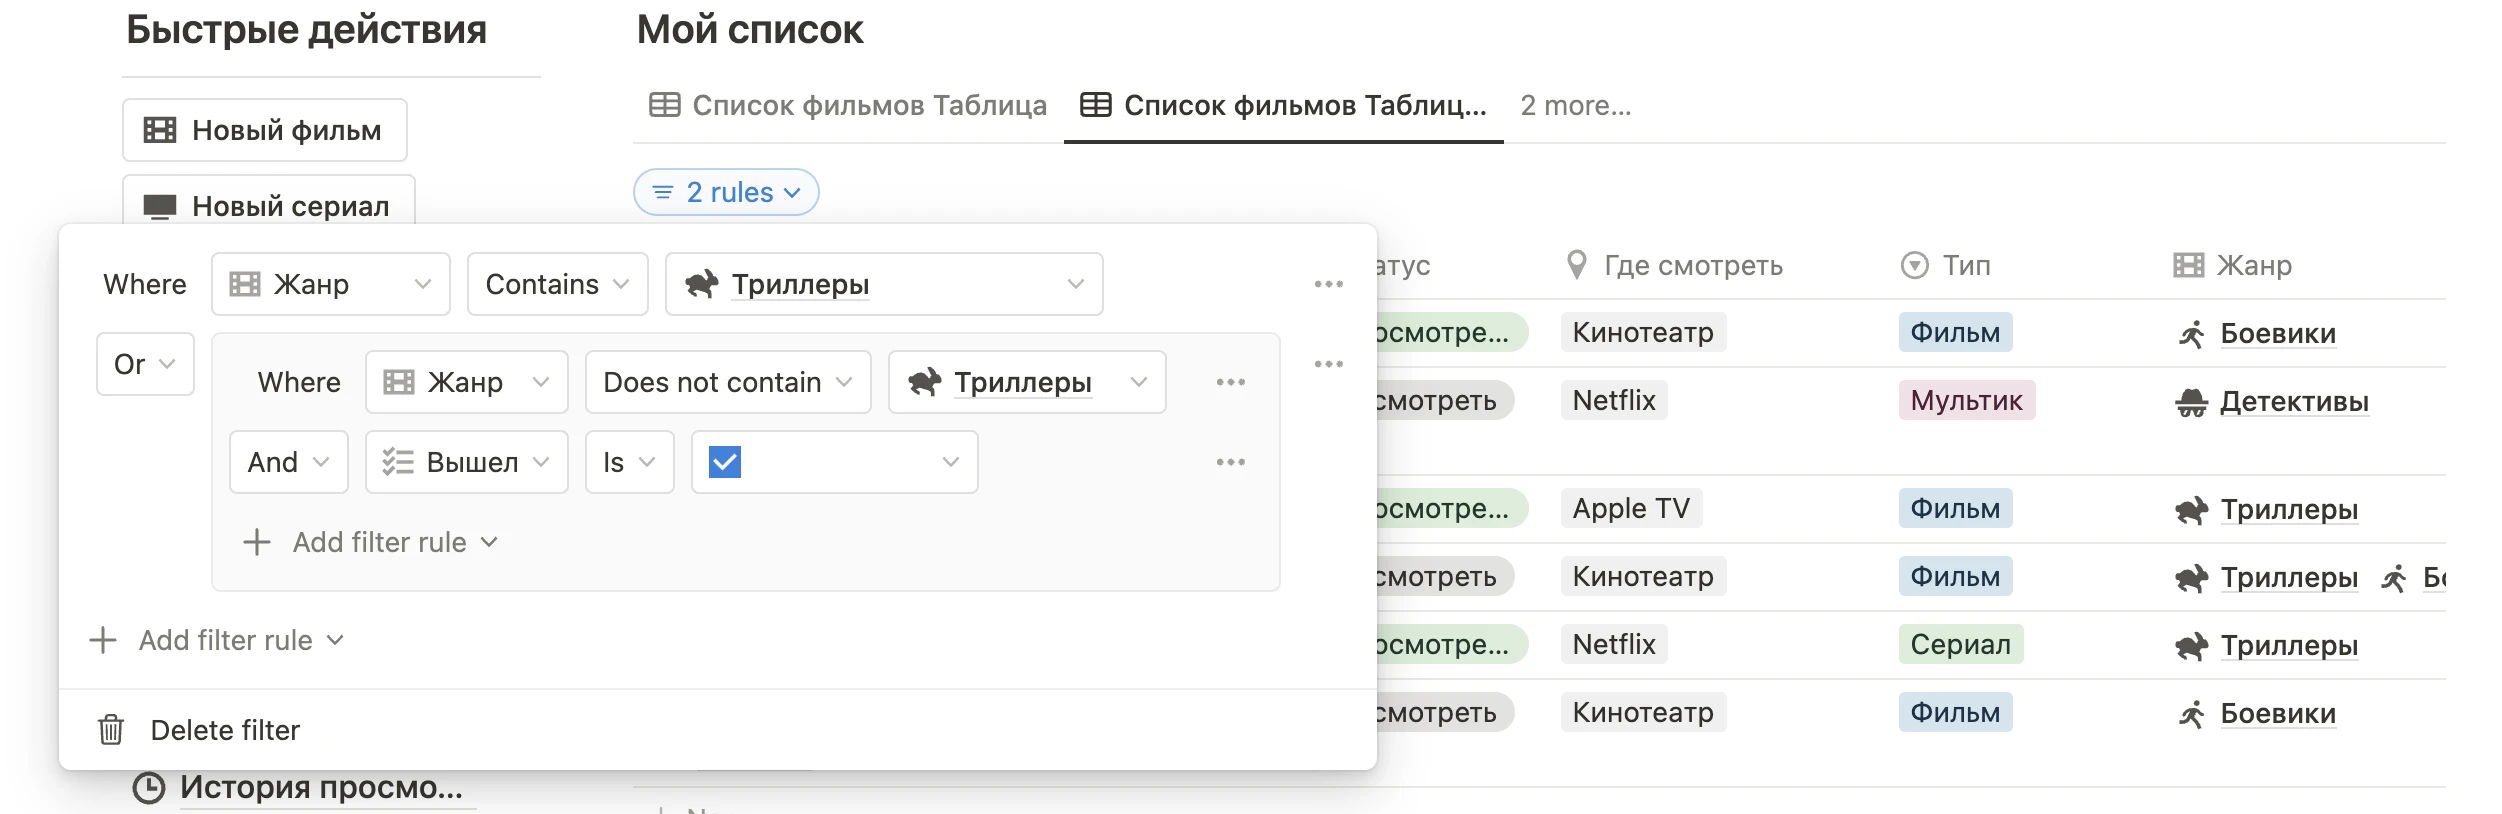Click the Netflix cell in the Сериал row
This screenshot has width=2502, height=814.
pyautogui.click(x=1614, y=644)
